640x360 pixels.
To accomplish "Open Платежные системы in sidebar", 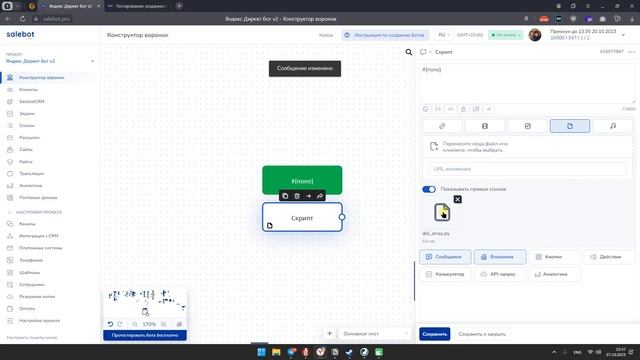I will pos(40,248).
